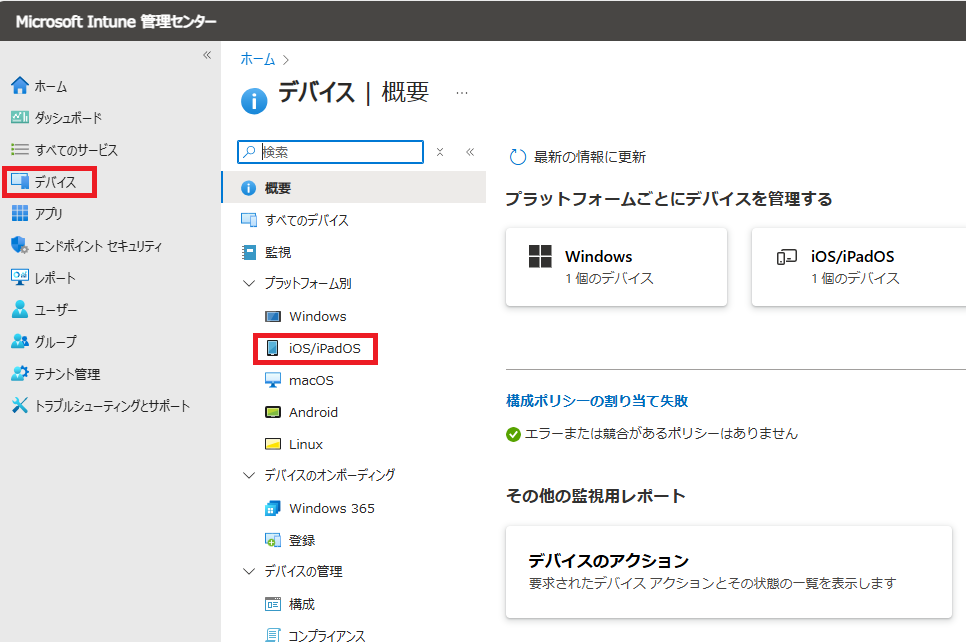Click レポート label in sidebar
966x642 pixels.
click(x=55, y=278)
